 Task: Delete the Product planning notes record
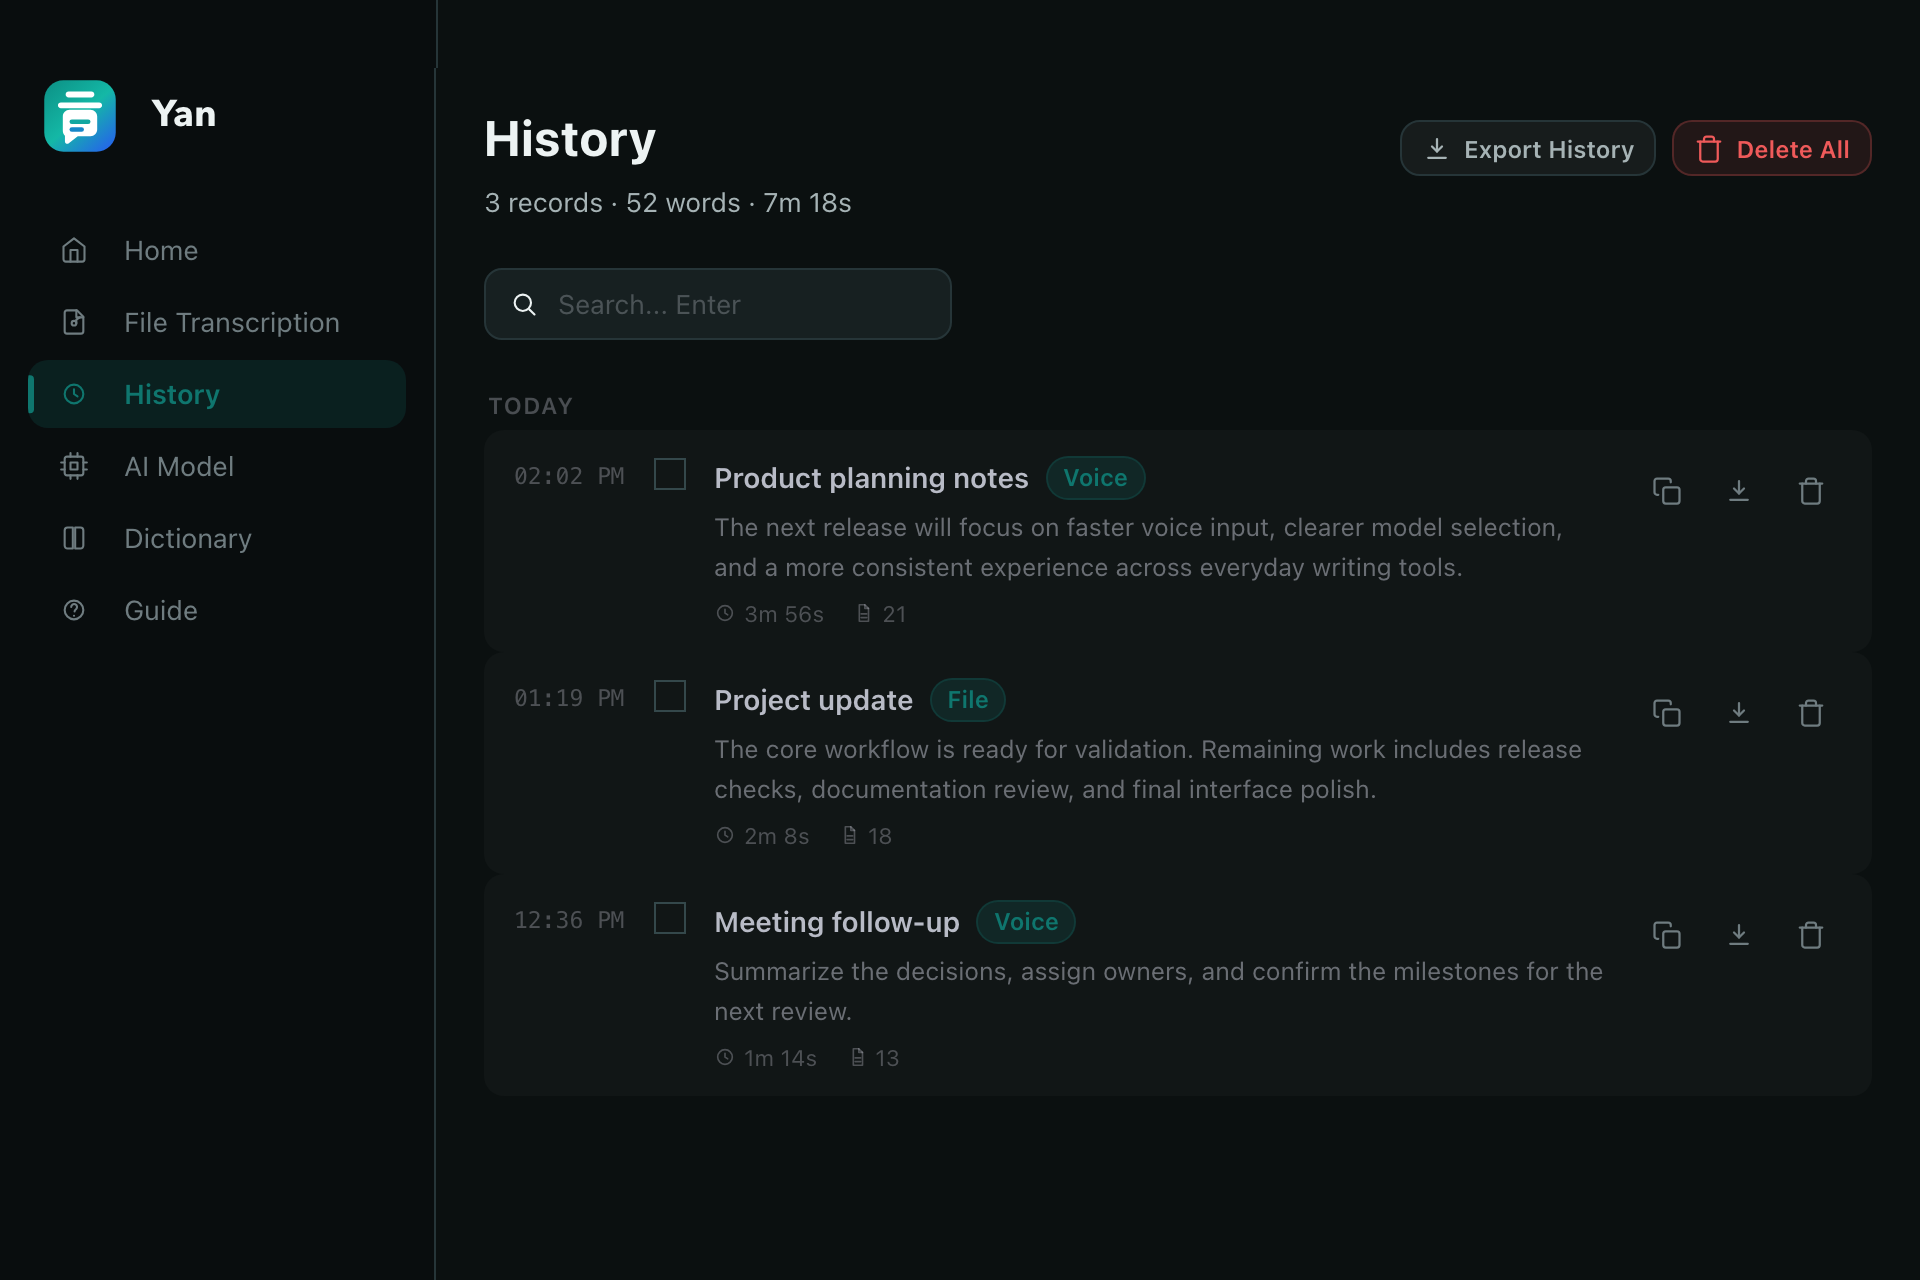pyautogui.click(x=1811, y=491)
